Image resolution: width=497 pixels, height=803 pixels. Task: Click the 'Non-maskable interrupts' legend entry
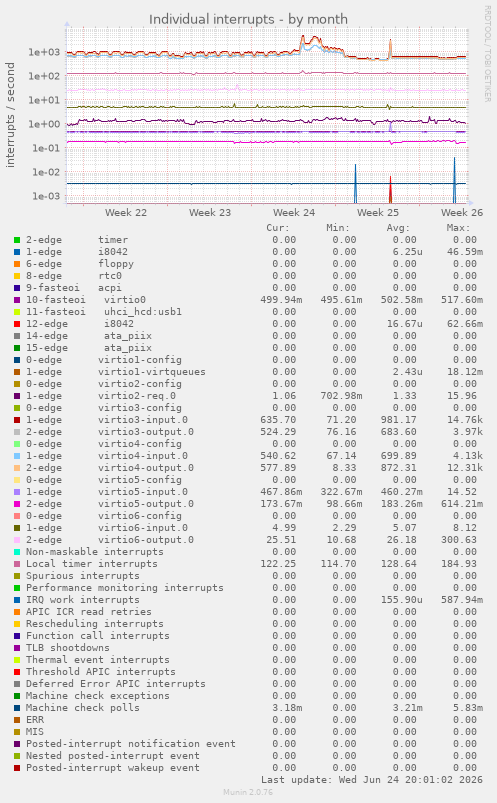tap(95, 552)
